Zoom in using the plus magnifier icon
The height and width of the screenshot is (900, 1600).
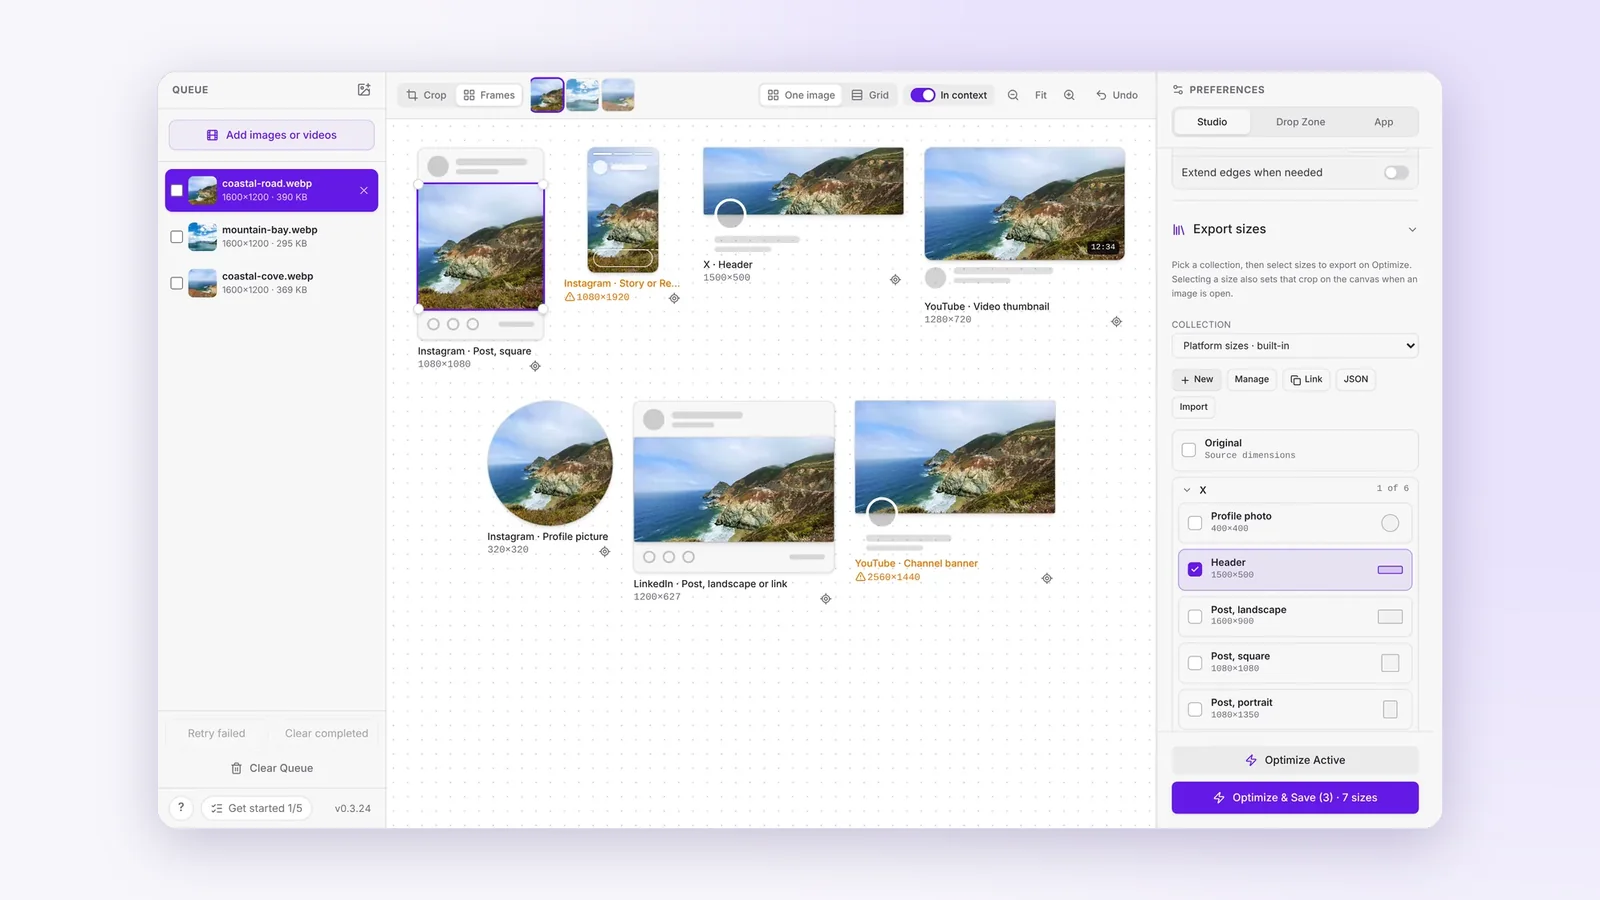(x=1069, y=95)
